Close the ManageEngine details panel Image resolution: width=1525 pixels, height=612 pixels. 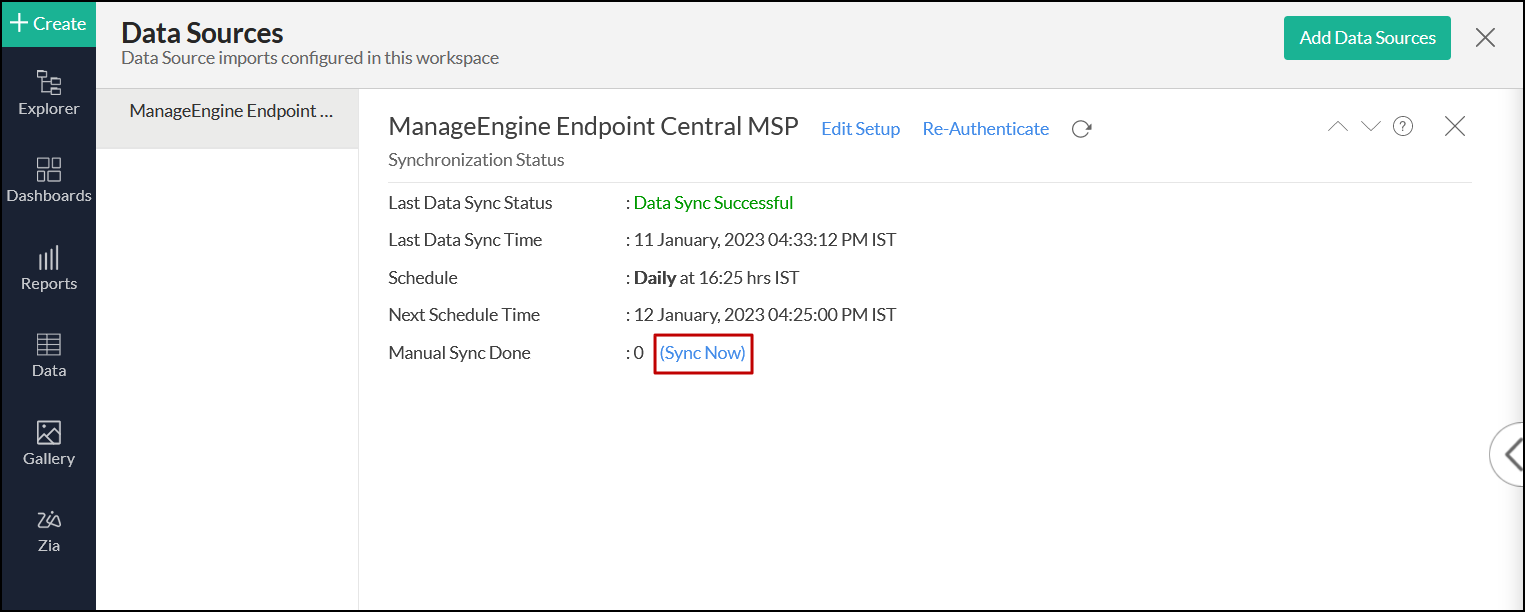click(x=1455, y=126)
